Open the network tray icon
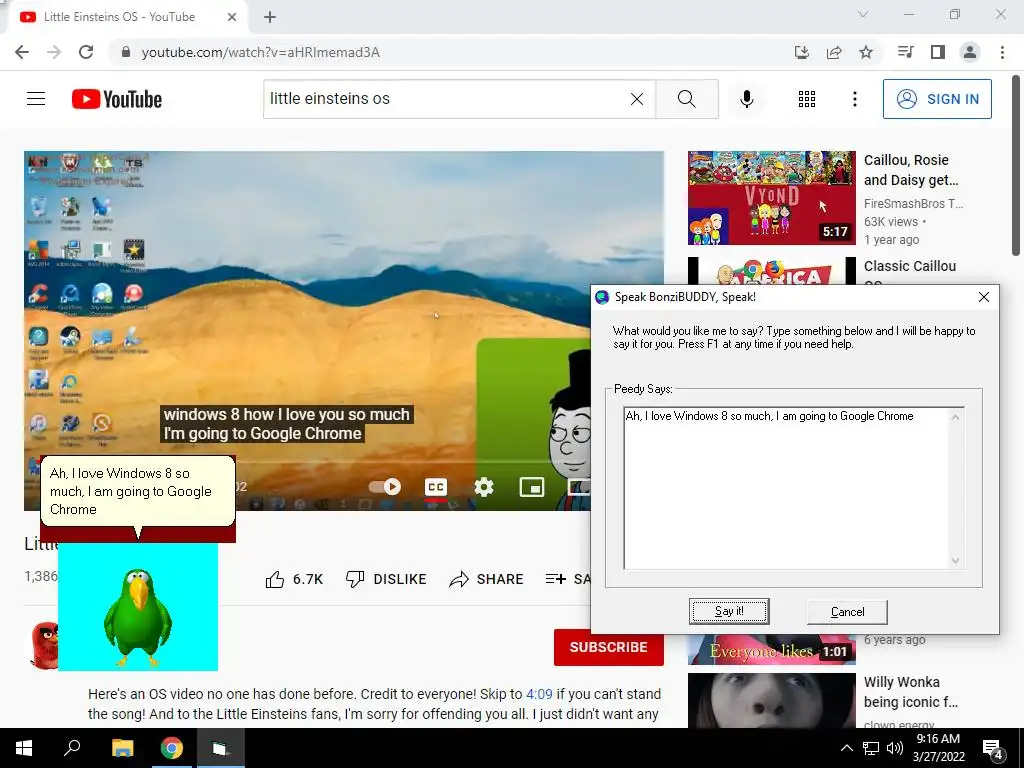The height and width of the screenshot is (768, 1024). pyautogui.click(x=871, y=748)
